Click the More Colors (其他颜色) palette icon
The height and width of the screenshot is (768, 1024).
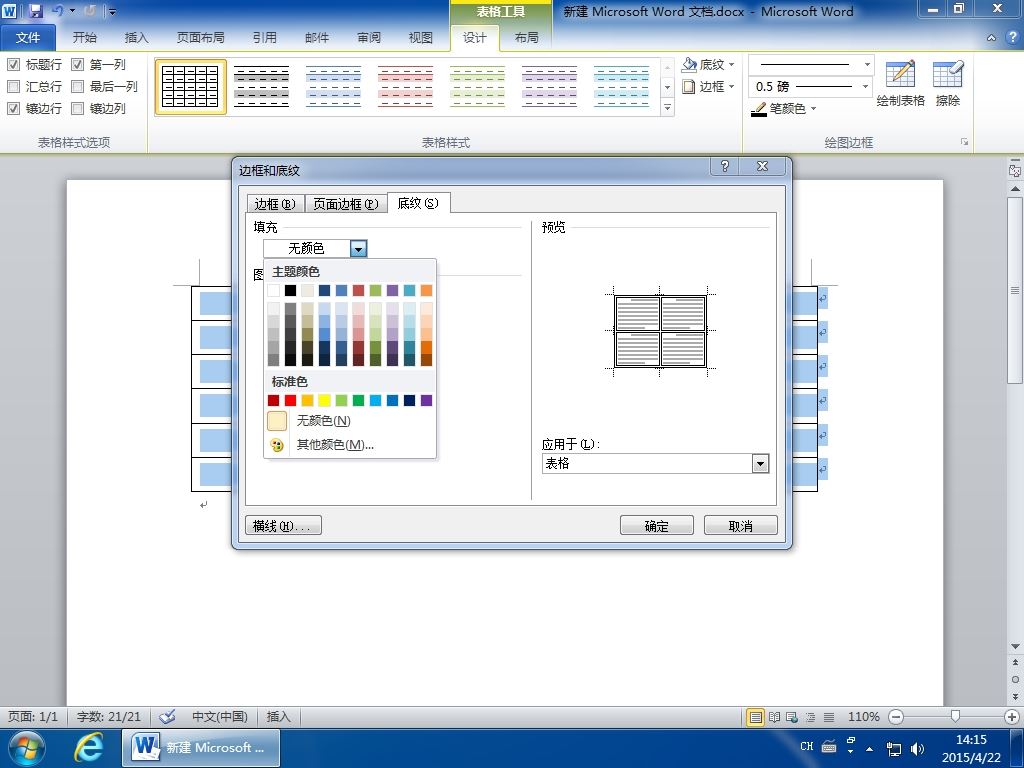(x=277, y=445)
